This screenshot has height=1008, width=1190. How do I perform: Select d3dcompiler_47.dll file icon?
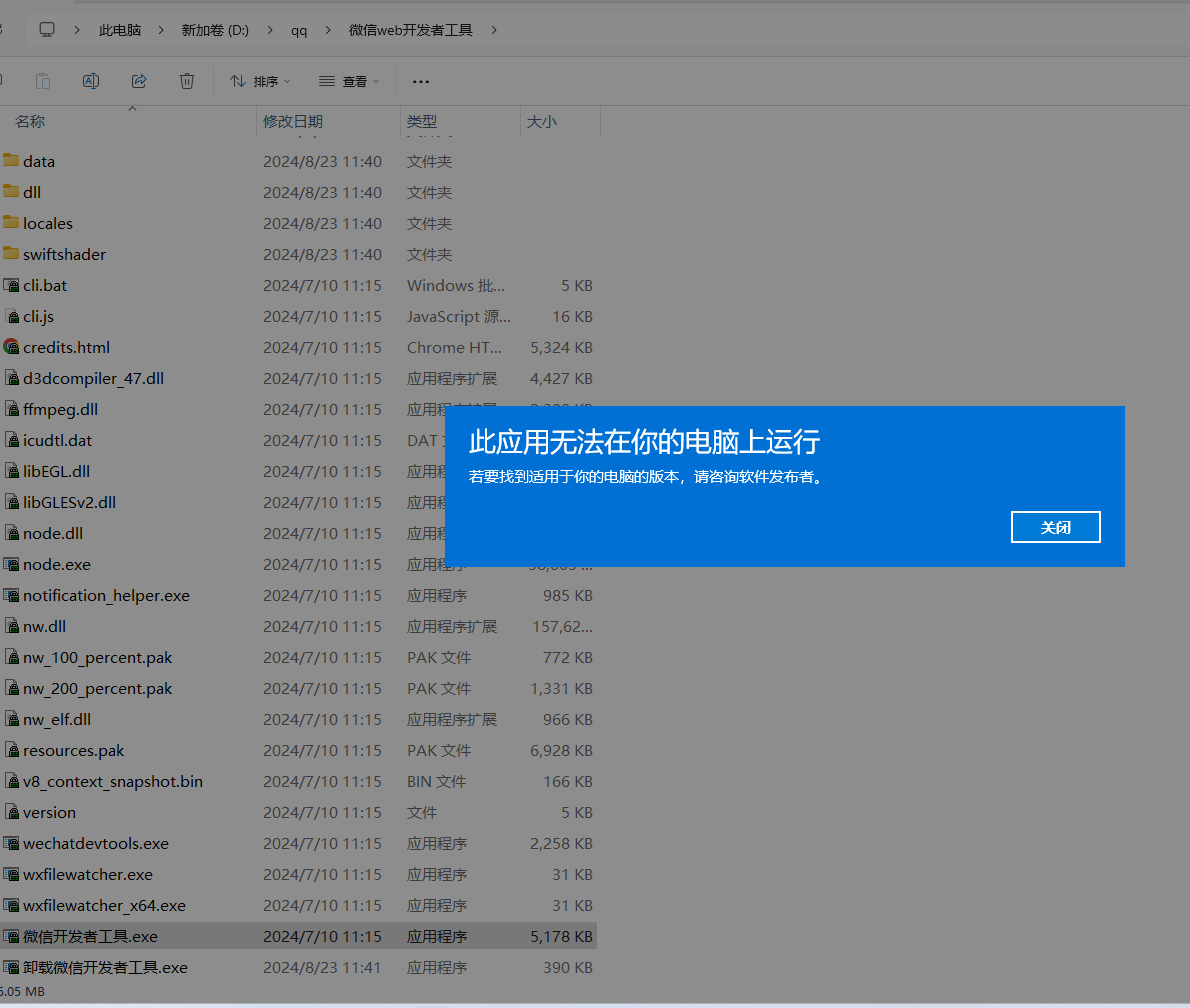coord(11,378)
